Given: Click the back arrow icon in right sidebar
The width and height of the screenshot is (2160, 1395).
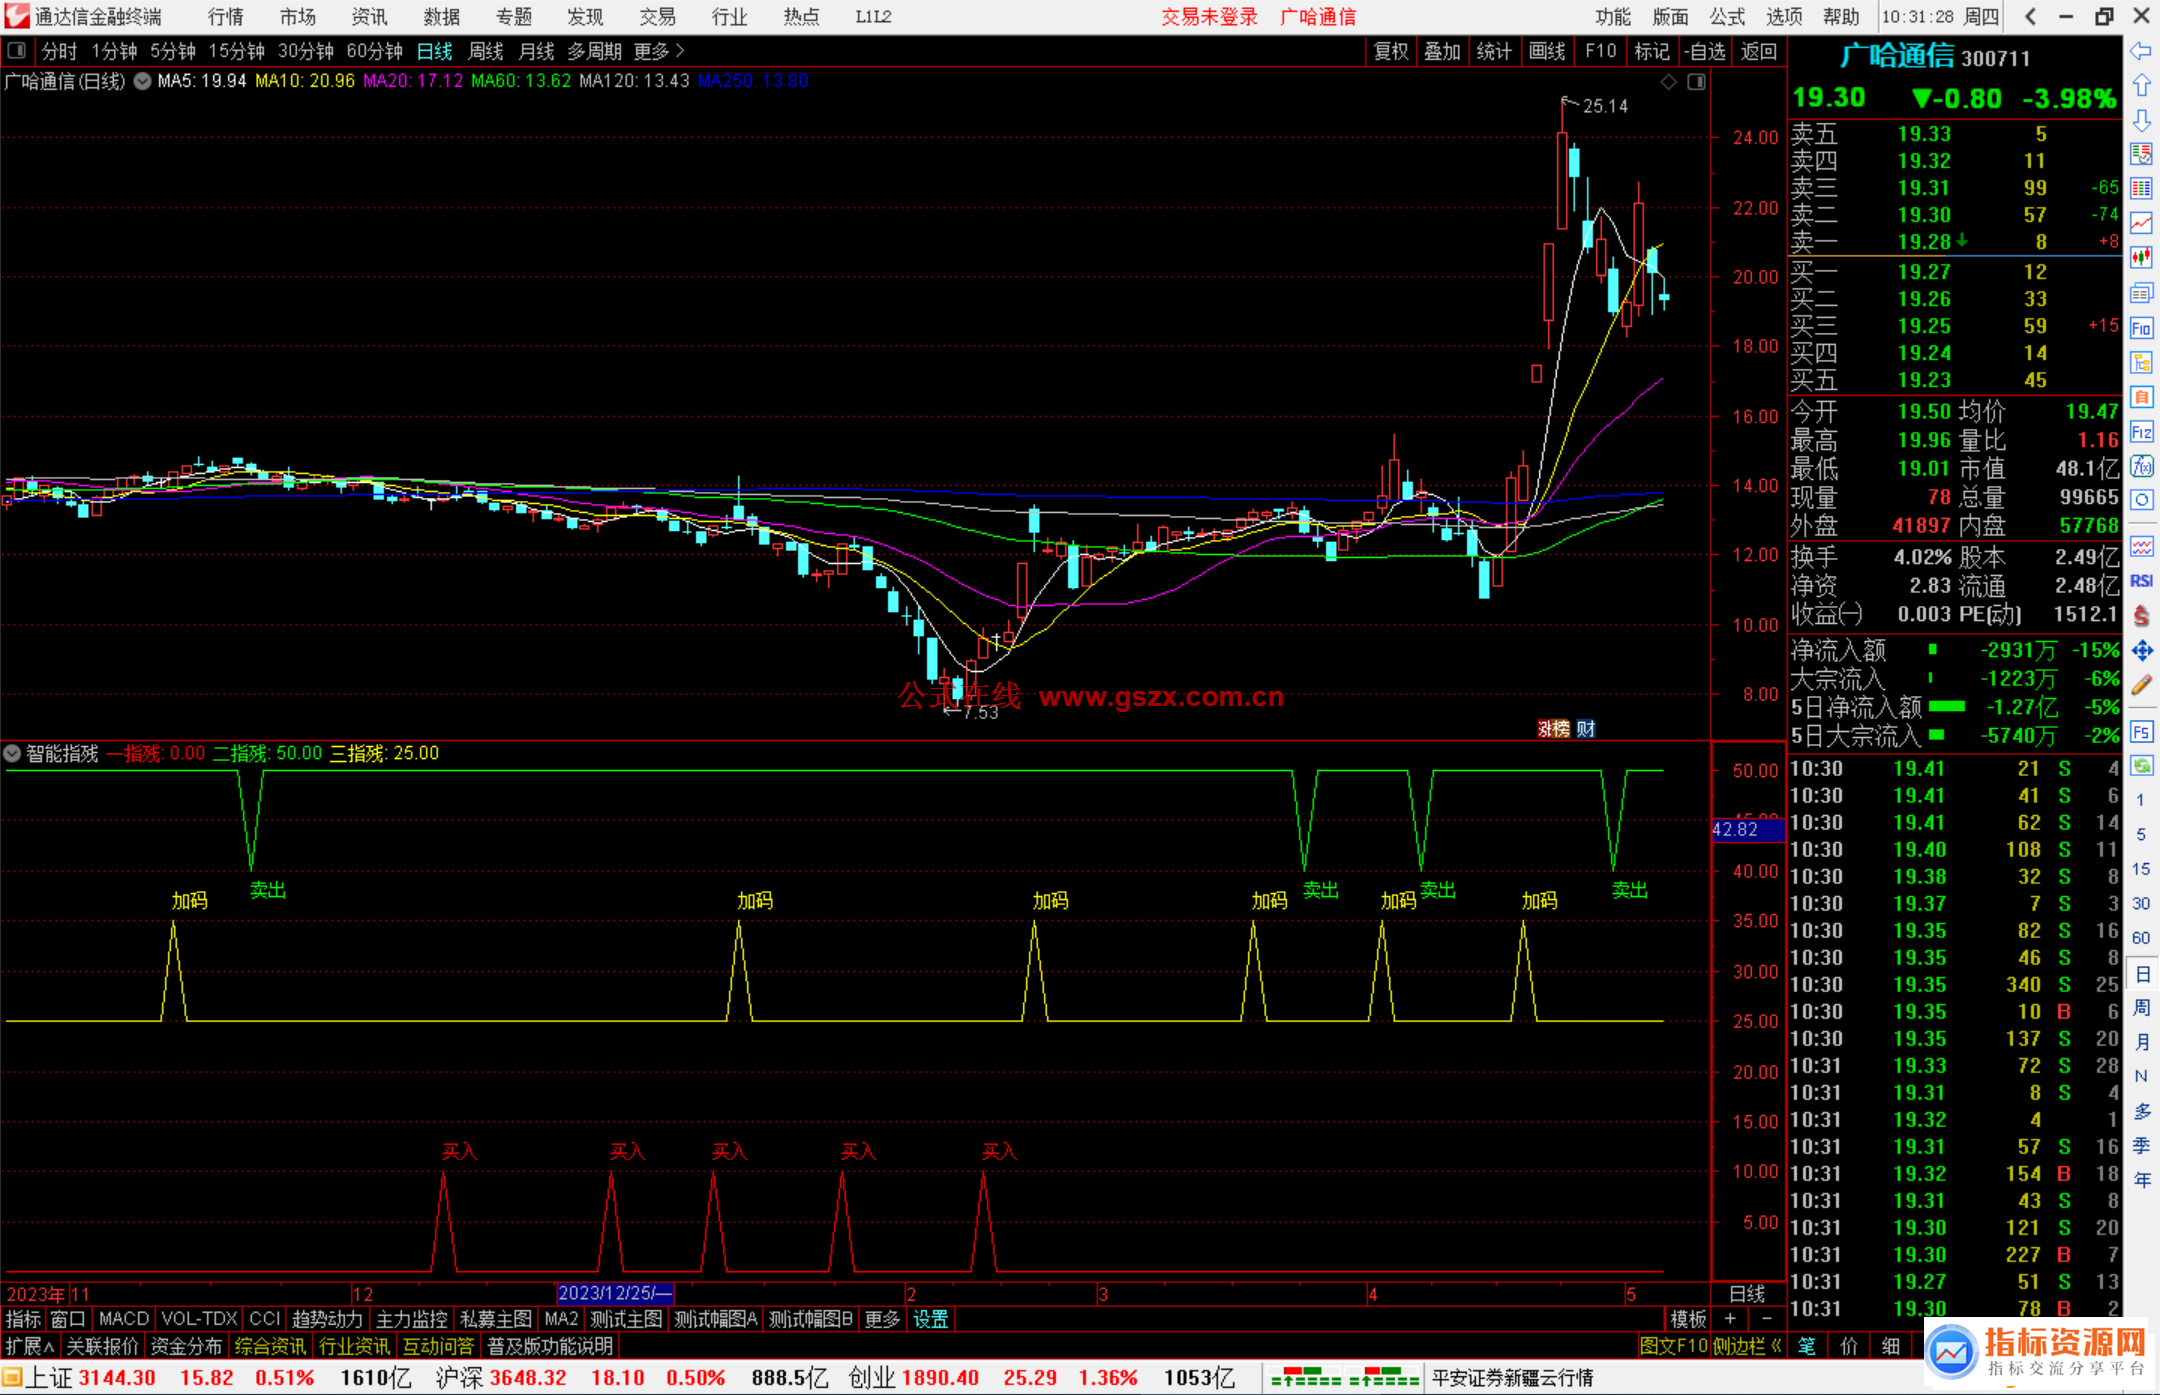Looking at the screenshot, I should pyautogui.click(x=2141, y=51).
